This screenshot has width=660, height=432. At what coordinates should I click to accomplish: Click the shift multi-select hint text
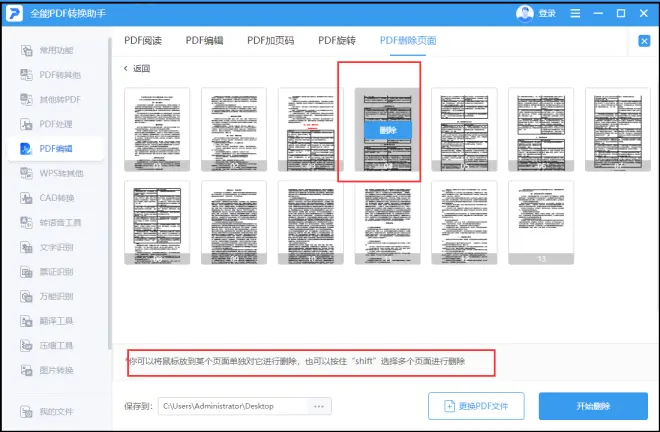click(x=296, y=361)
